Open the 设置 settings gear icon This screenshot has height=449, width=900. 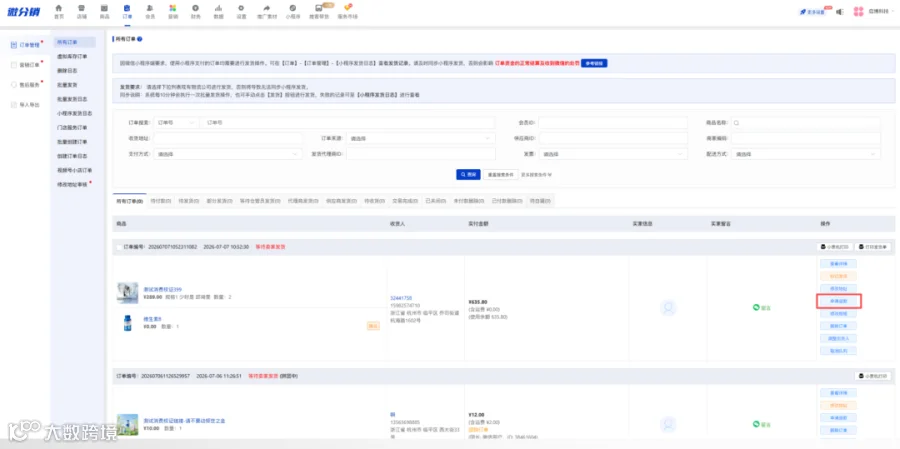point(241,8)
